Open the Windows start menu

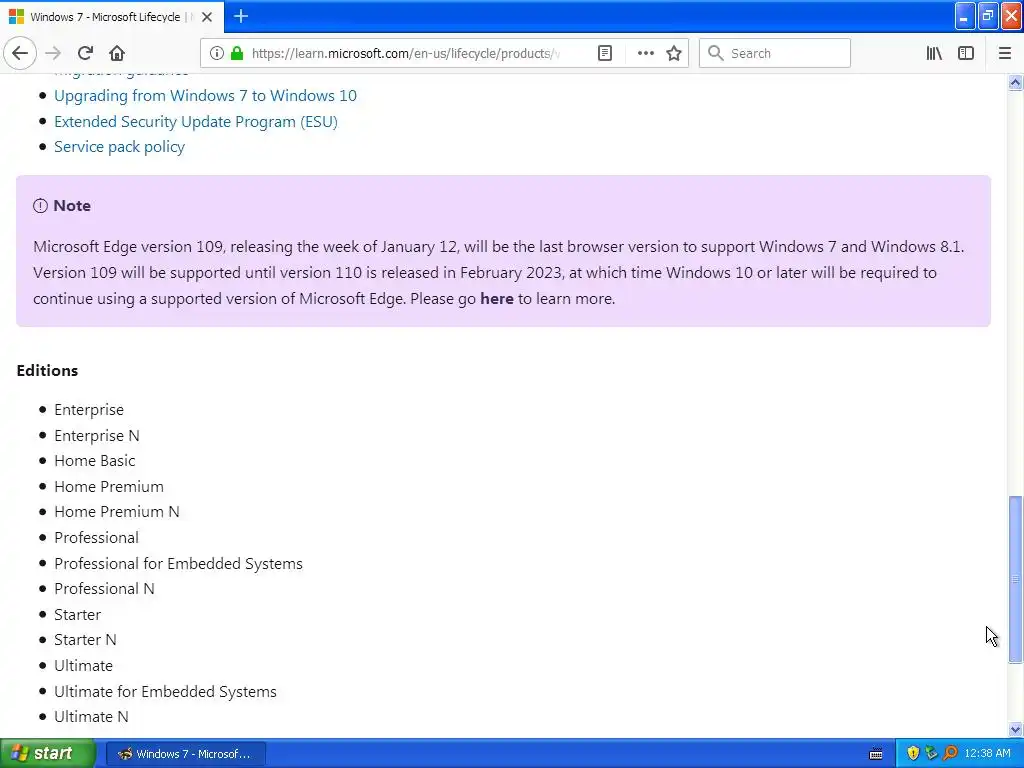[x=47, y=753]
